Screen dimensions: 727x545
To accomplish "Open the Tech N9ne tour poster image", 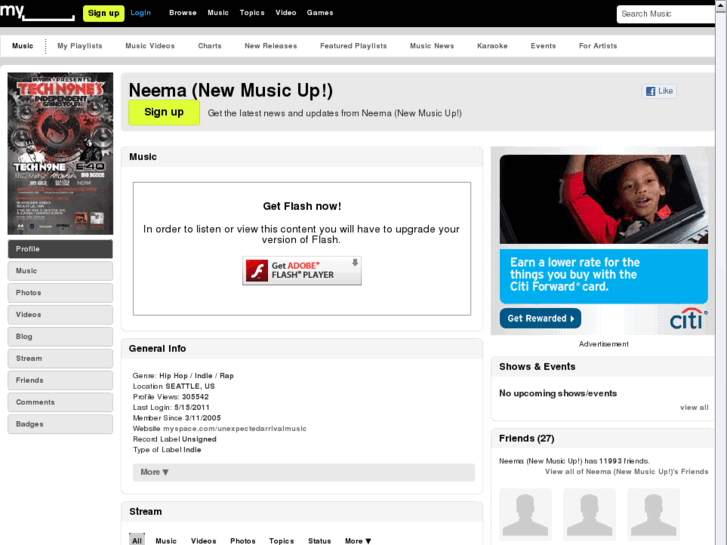I will click(x=60, y=154).
